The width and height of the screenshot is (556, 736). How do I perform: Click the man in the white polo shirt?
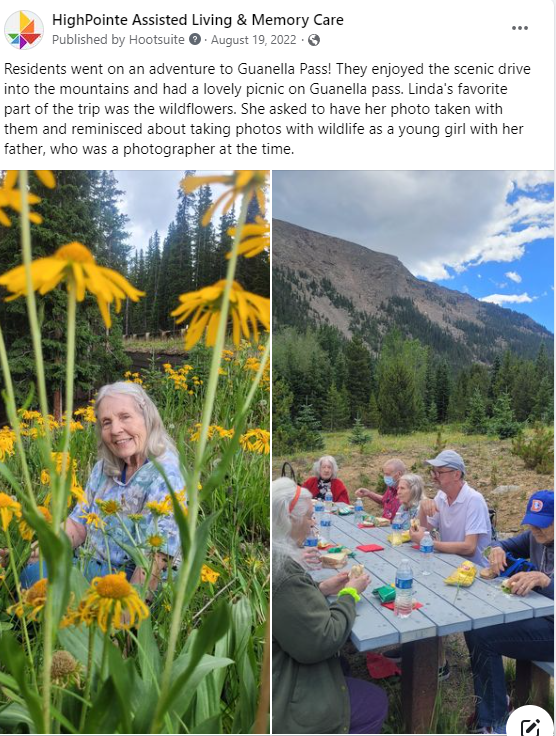click(x=454, y=509)
